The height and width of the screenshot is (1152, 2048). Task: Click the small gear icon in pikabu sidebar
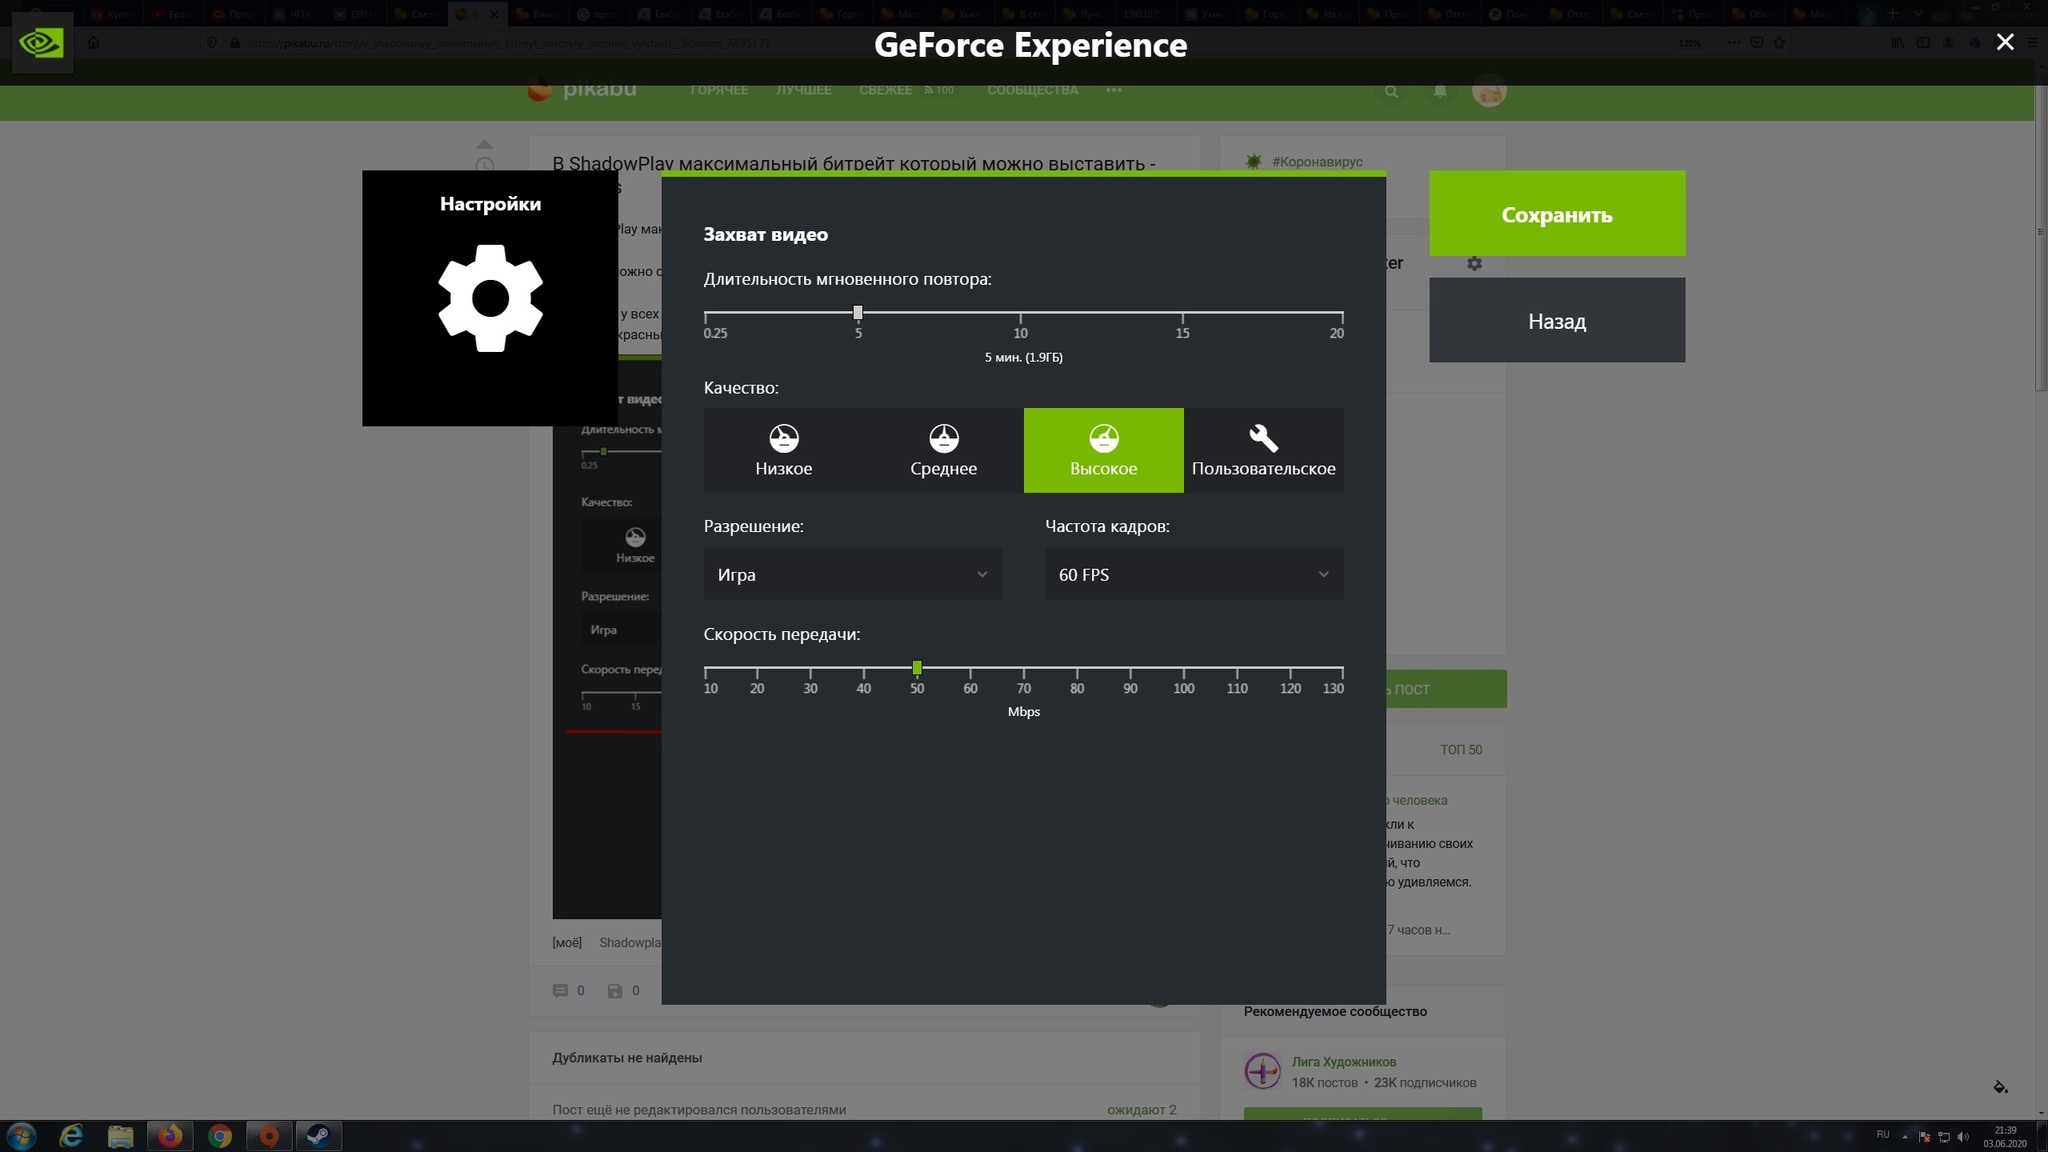pos(1474,263)
